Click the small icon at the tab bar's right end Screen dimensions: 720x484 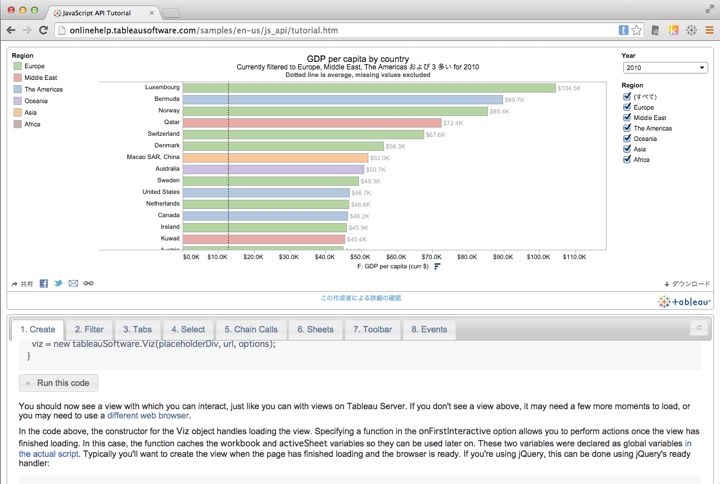pyautogui.click(x=698, y=328)
